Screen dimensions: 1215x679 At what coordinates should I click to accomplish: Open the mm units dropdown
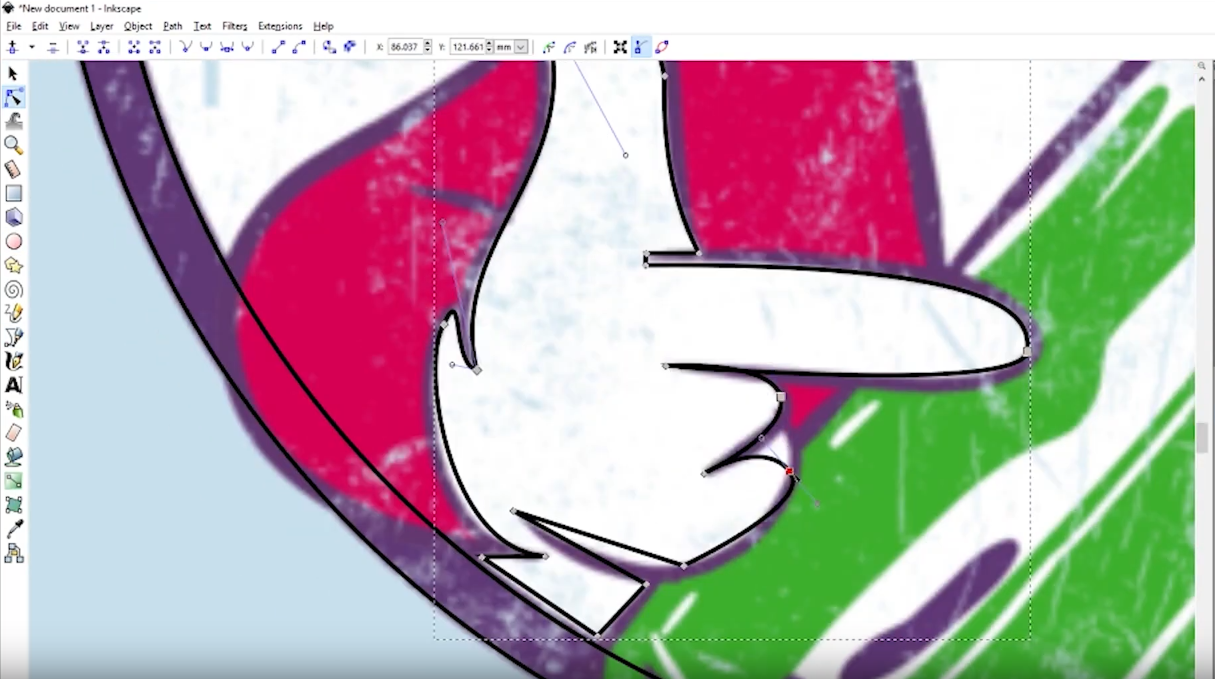coord(511,47)
